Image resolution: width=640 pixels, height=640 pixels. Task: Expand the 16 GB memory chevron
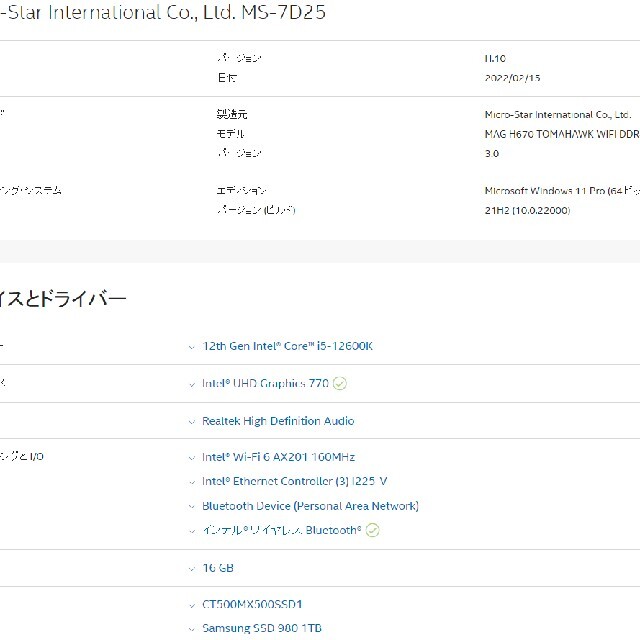[191, 569]
